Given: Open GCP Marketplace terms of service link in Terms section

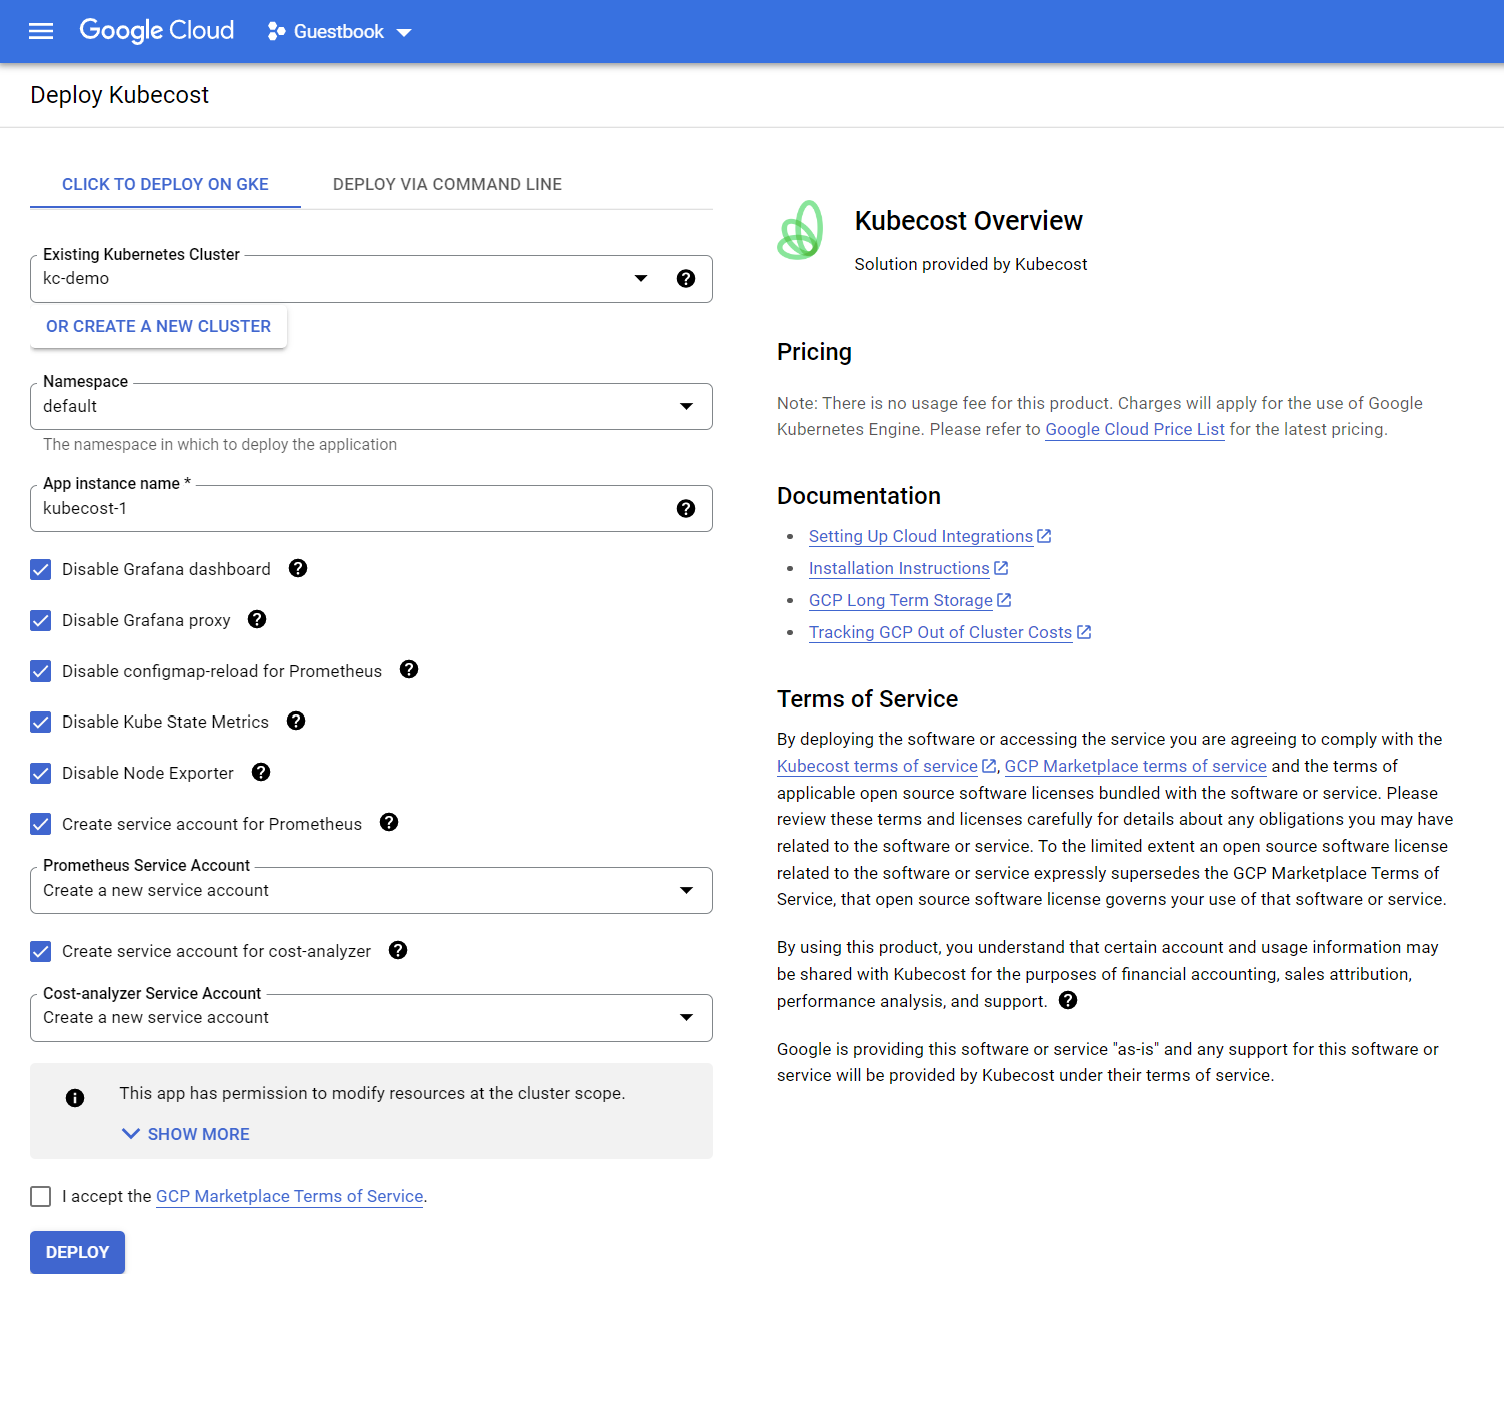Looking at the screenshot, I should click(1135, 766).
